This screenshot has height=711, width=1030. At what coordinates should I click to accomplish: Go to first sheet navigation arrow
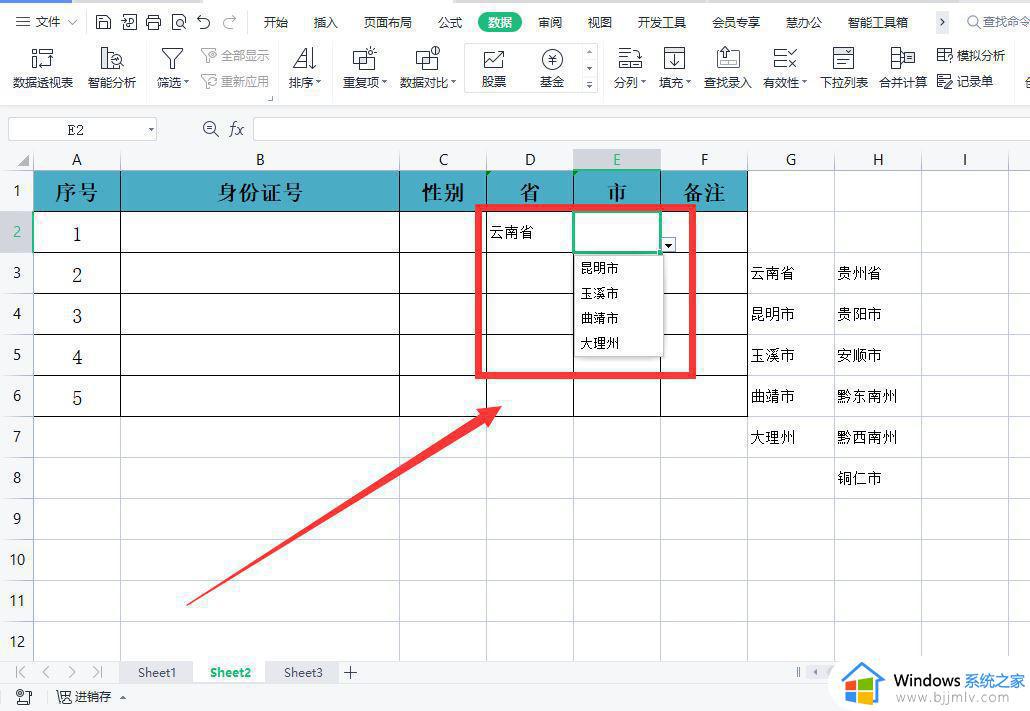coord(20,672)
